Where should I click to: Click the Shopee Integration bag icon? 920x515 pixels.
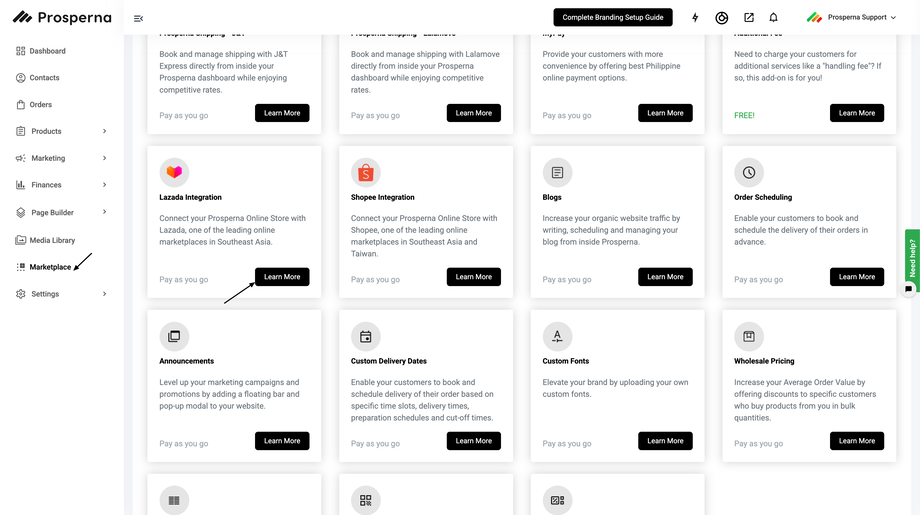click(x=365, y=172)
